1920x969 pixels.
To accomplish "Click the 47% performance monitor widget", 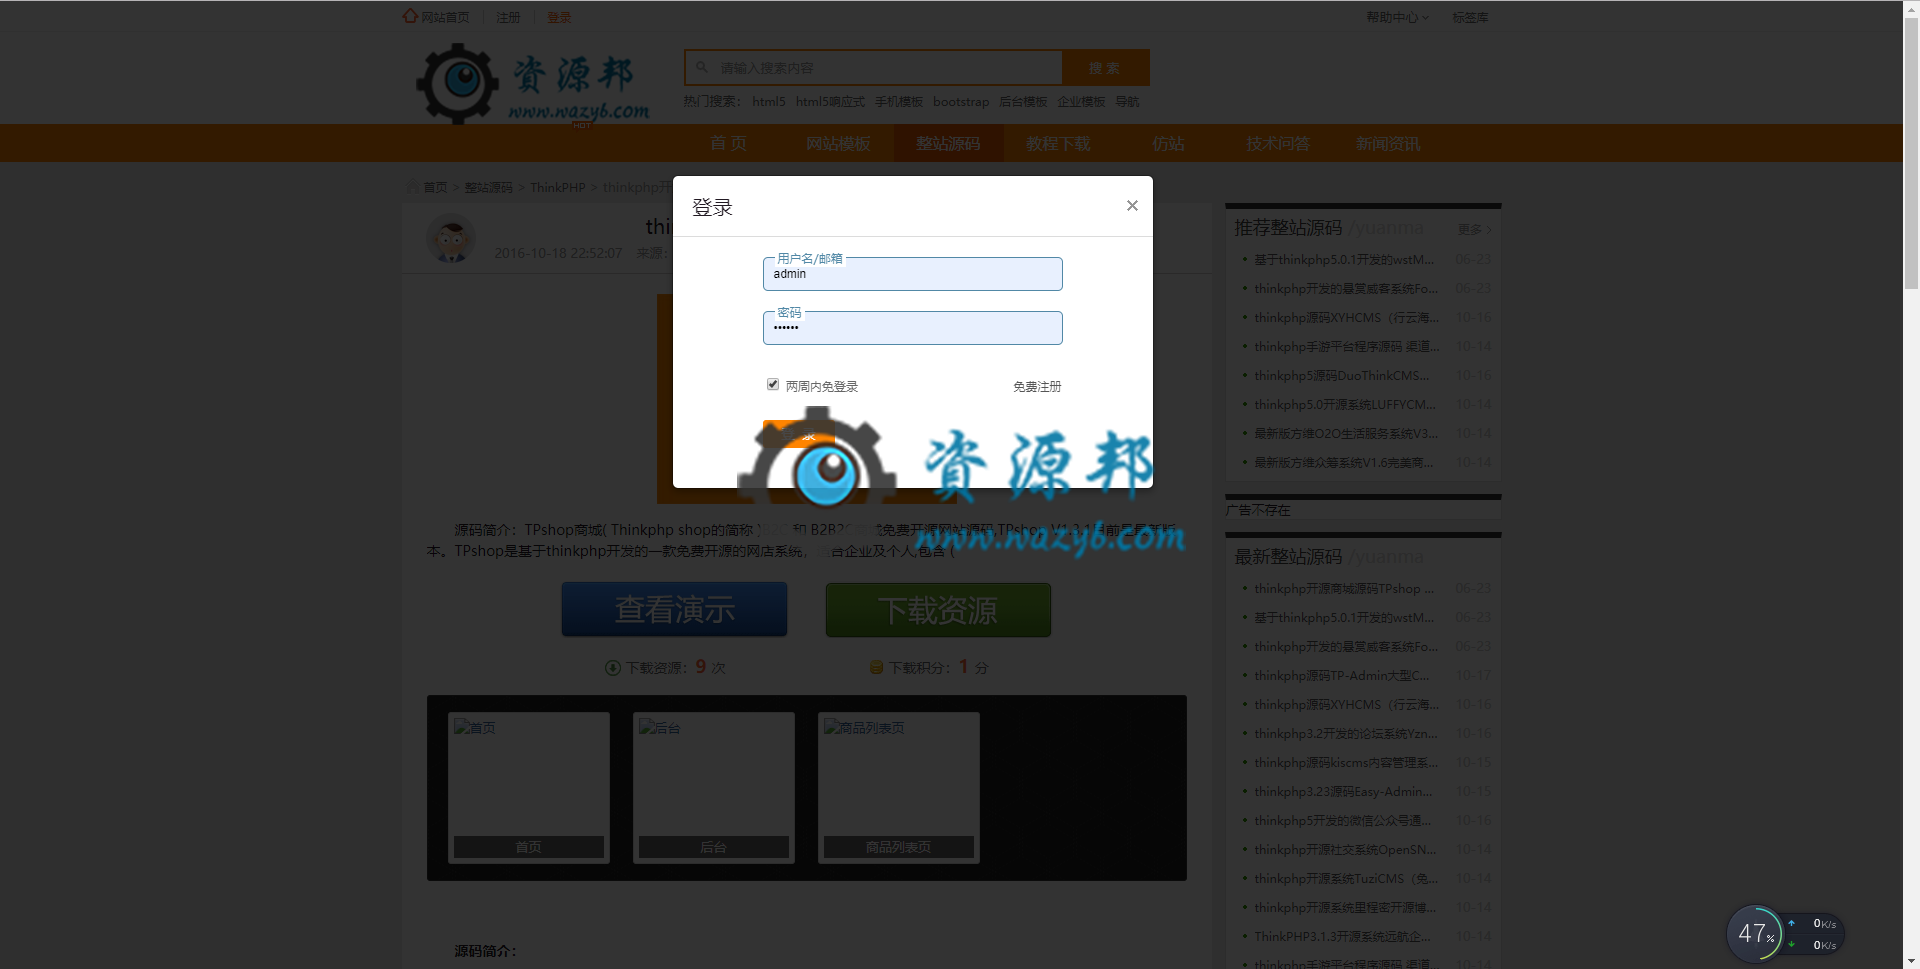I will (x=1756, y=933).
